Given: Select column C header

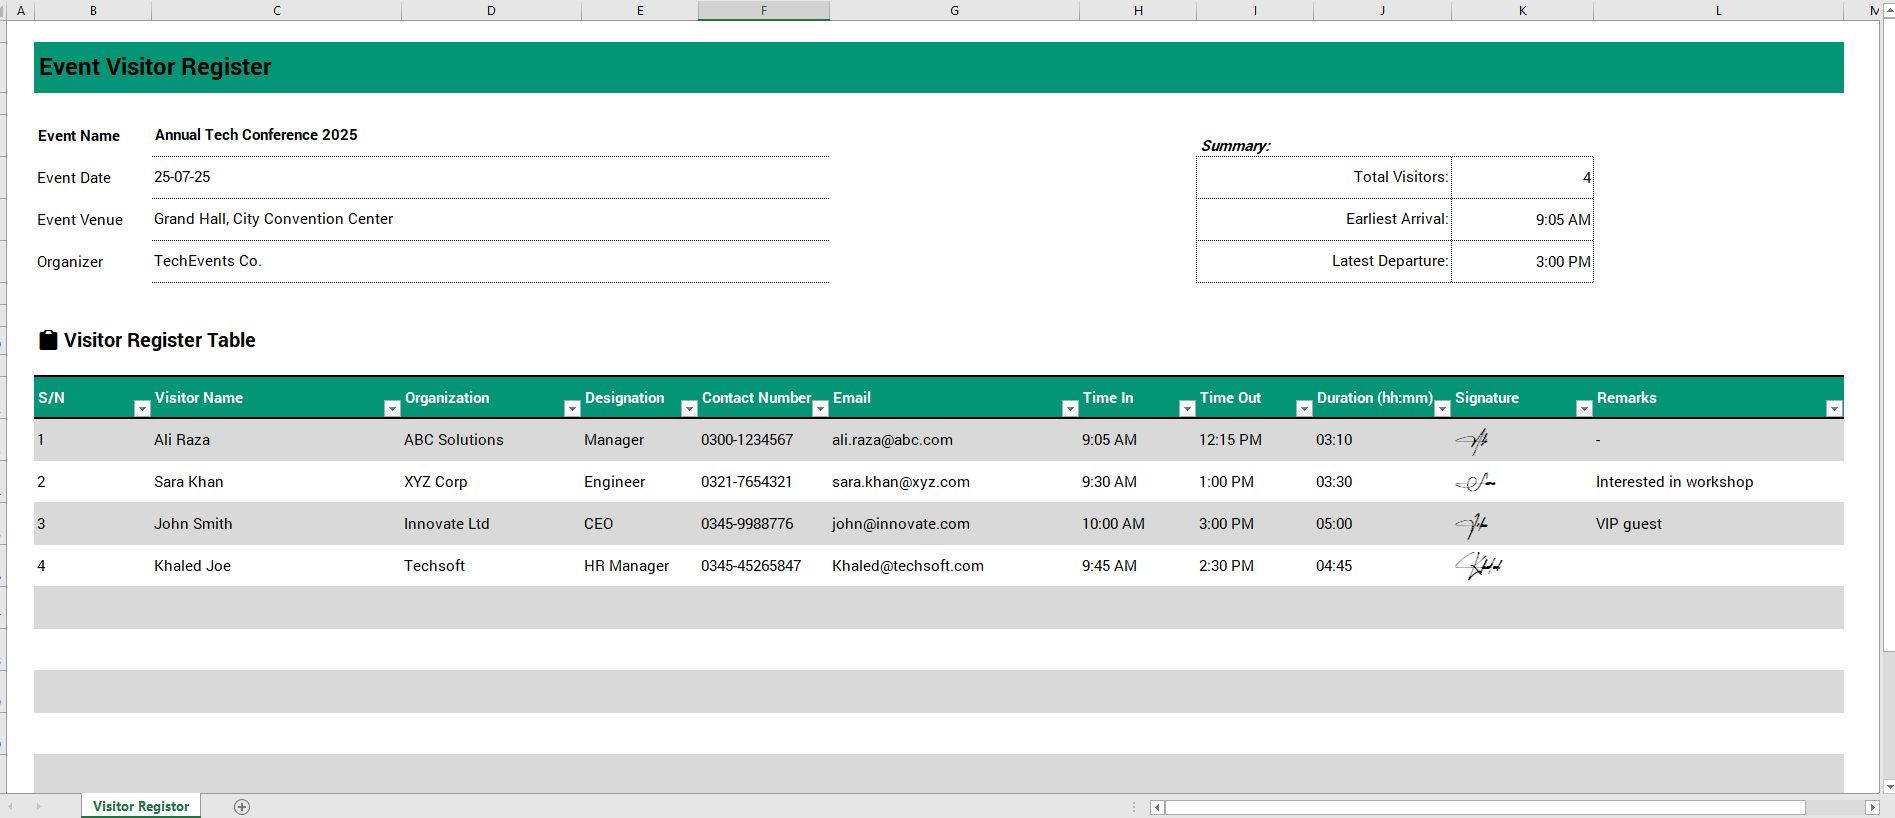Looking at the screenshot, I should pyautogui.click(x=277, y=10).
